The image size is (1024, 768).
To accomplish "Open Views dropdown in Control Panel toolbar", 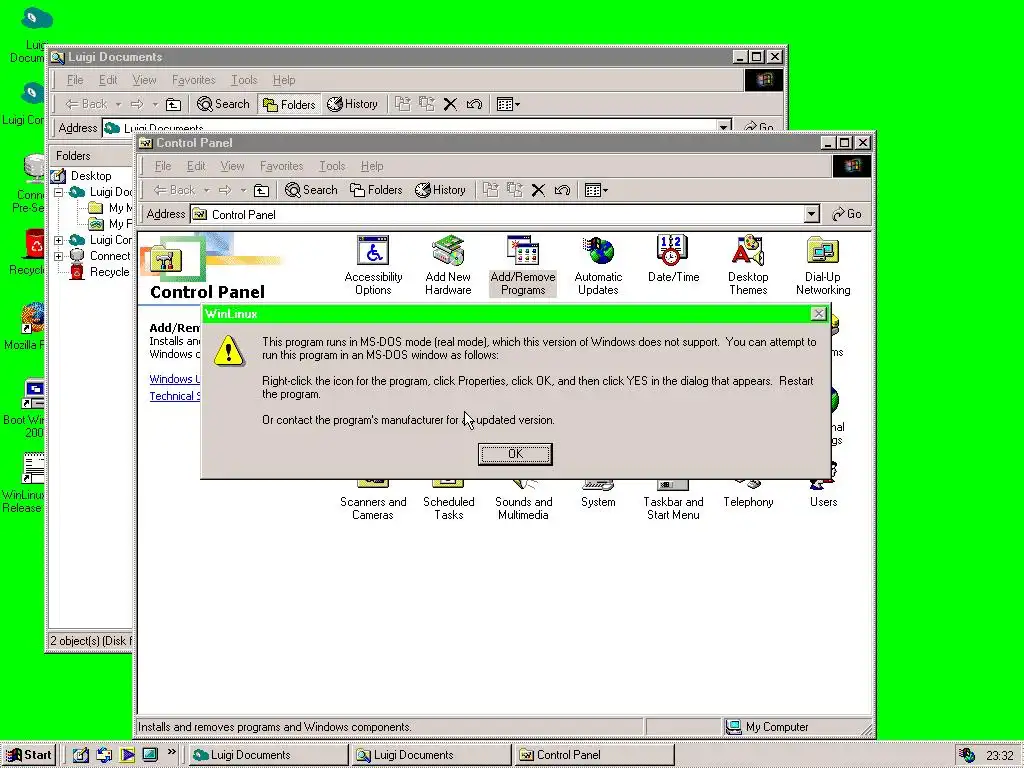I will (596, 190).
